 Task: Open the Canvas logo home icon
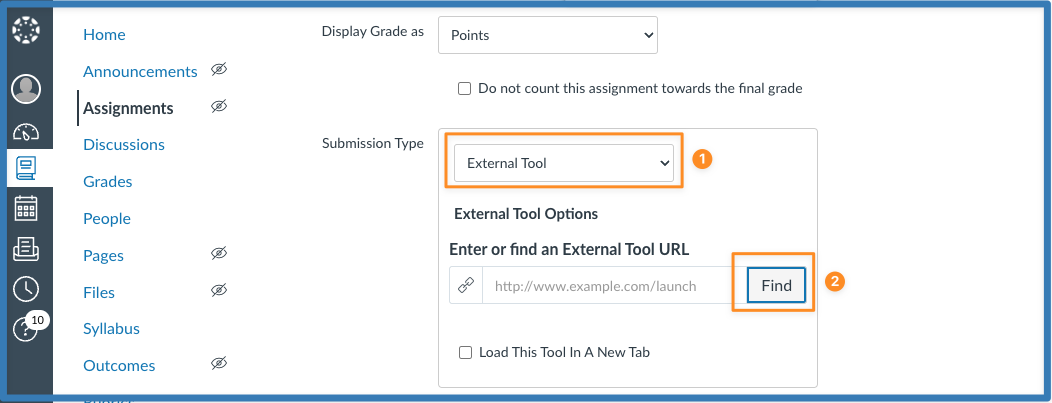26,31
